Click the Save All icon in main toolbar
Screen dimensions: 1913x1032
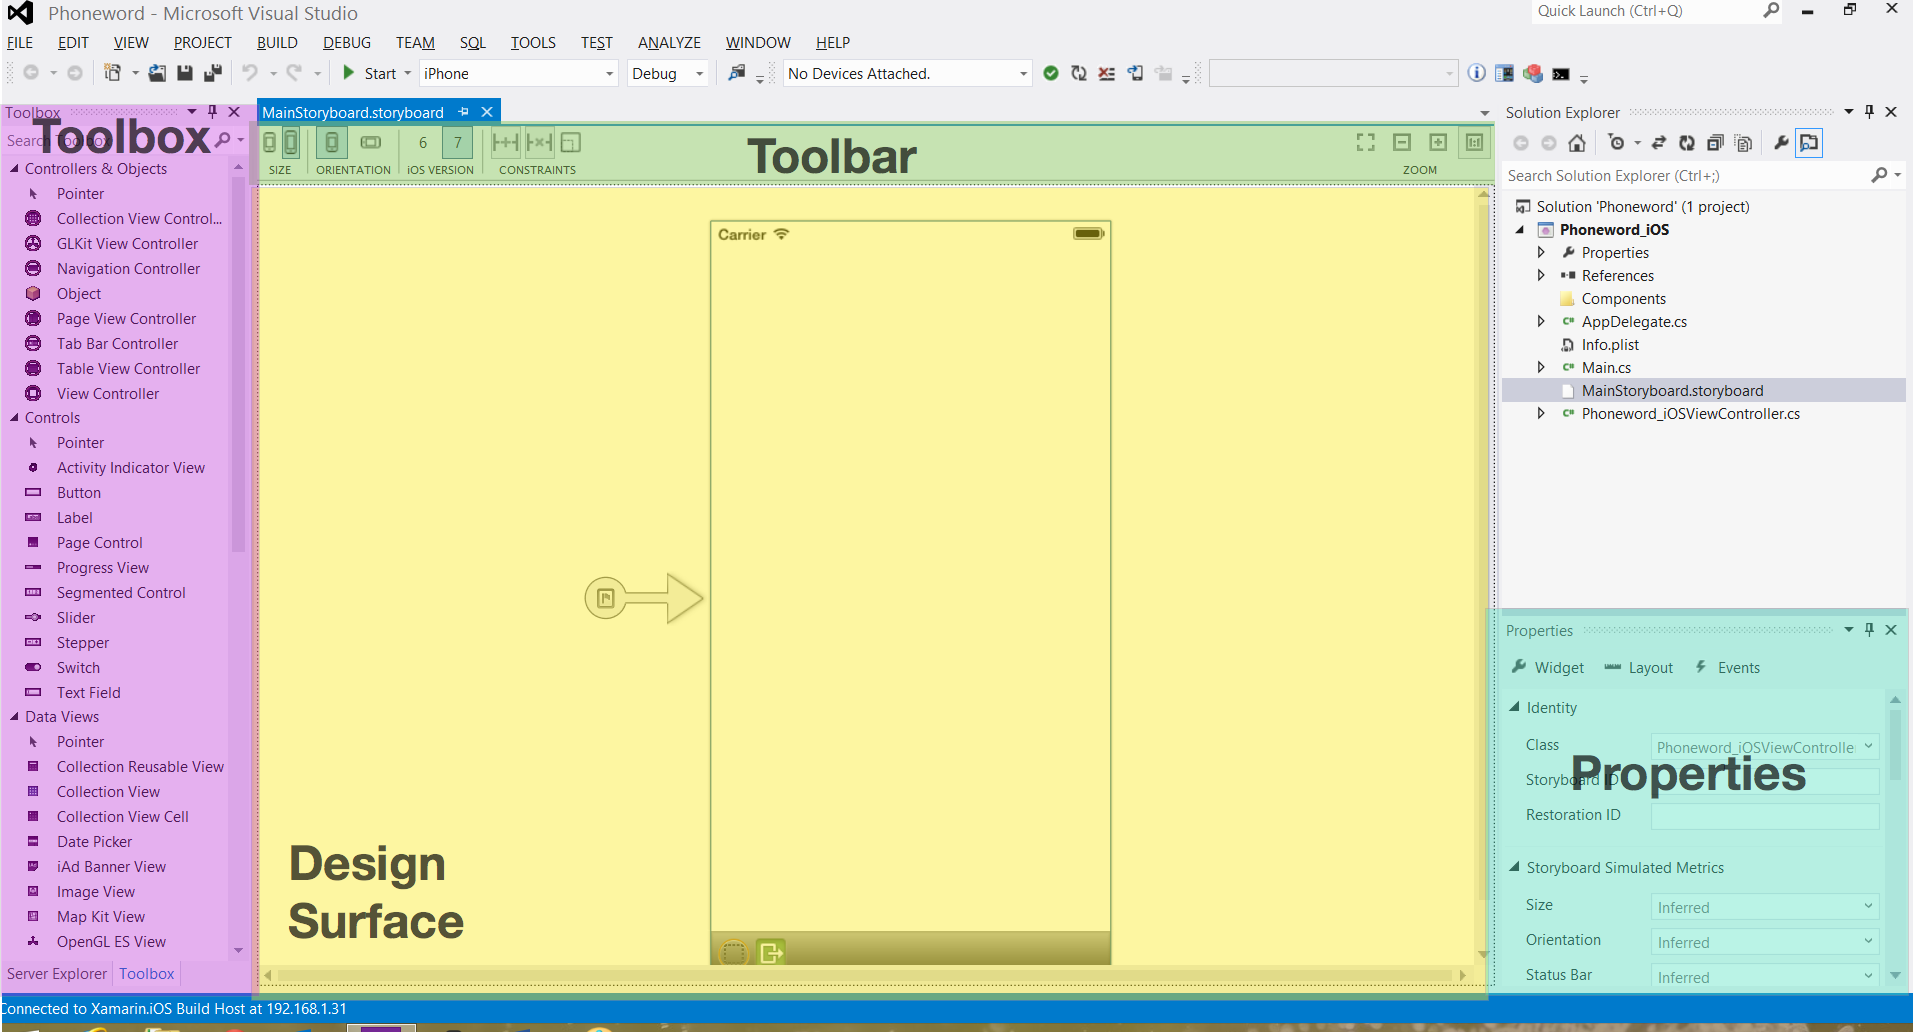pyautogui.click(x=212, y=73)
